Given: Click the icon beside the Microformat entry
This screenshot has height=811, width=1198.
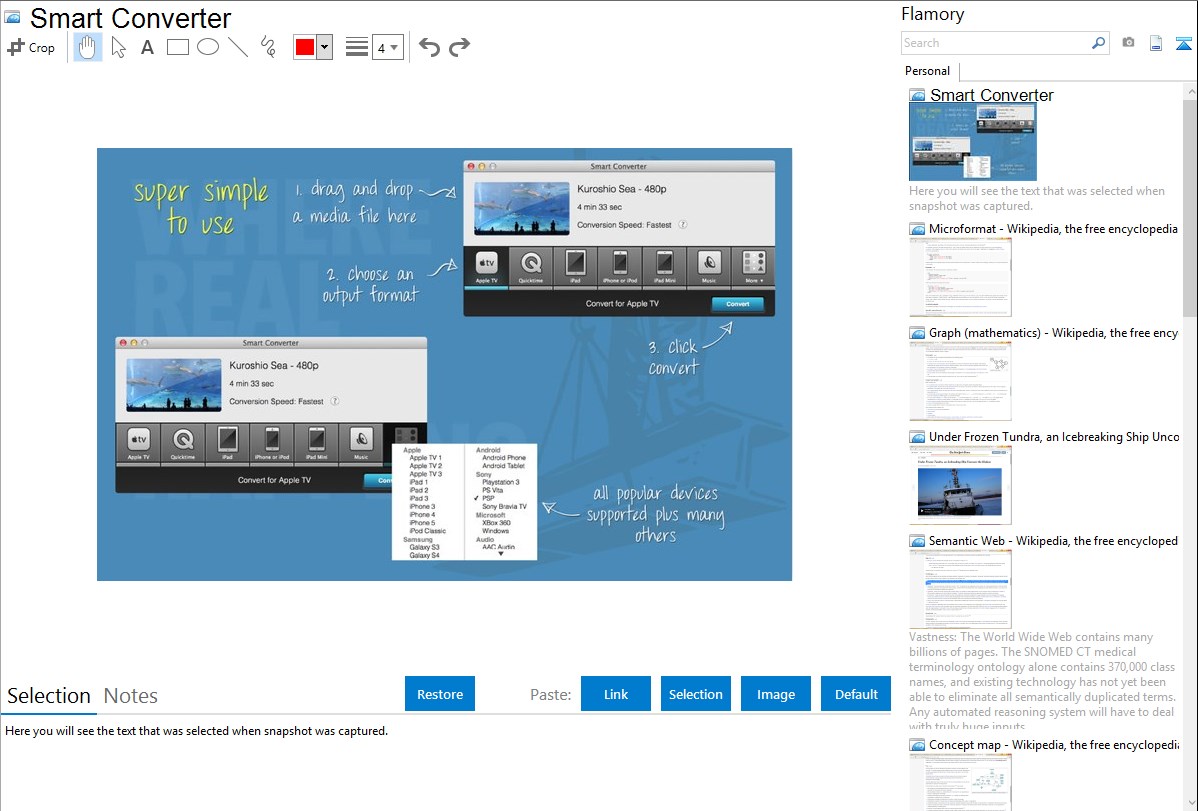Looking at the screenshot, I should (x=917, y=229).
